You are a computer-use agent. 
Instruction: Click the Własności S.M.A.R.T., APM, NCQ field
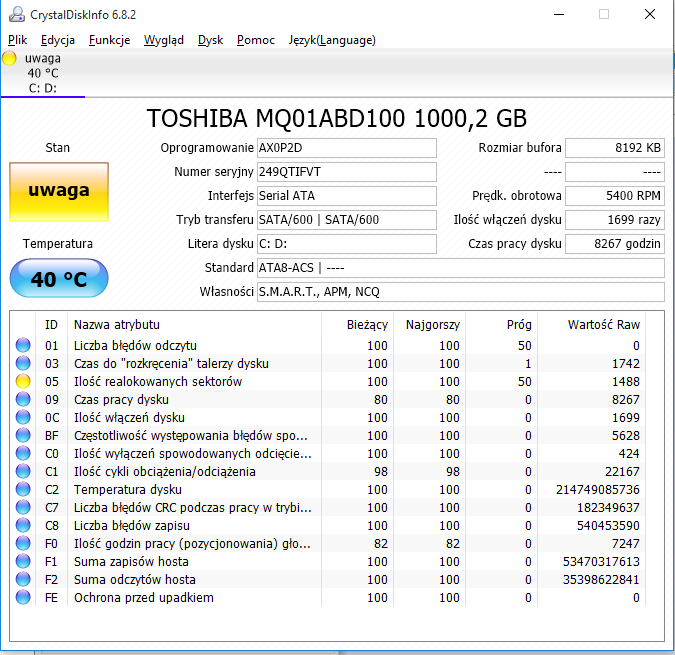click(461, 292)
